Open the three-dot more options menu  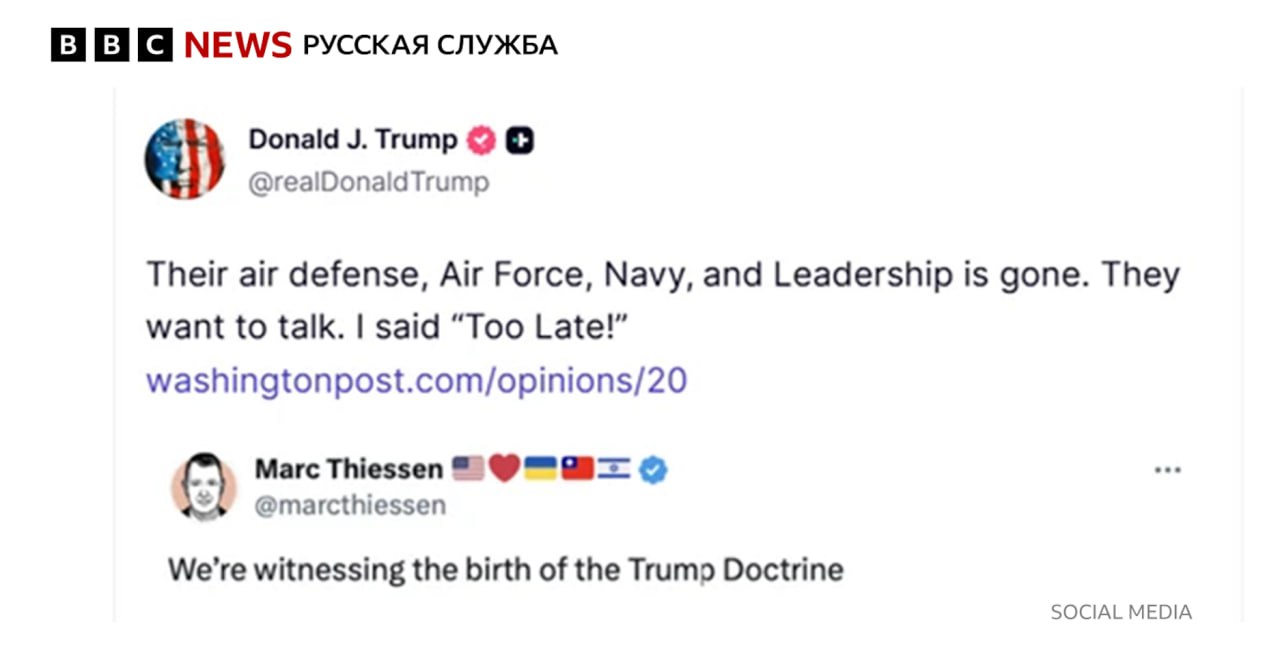coord(1167,469)
